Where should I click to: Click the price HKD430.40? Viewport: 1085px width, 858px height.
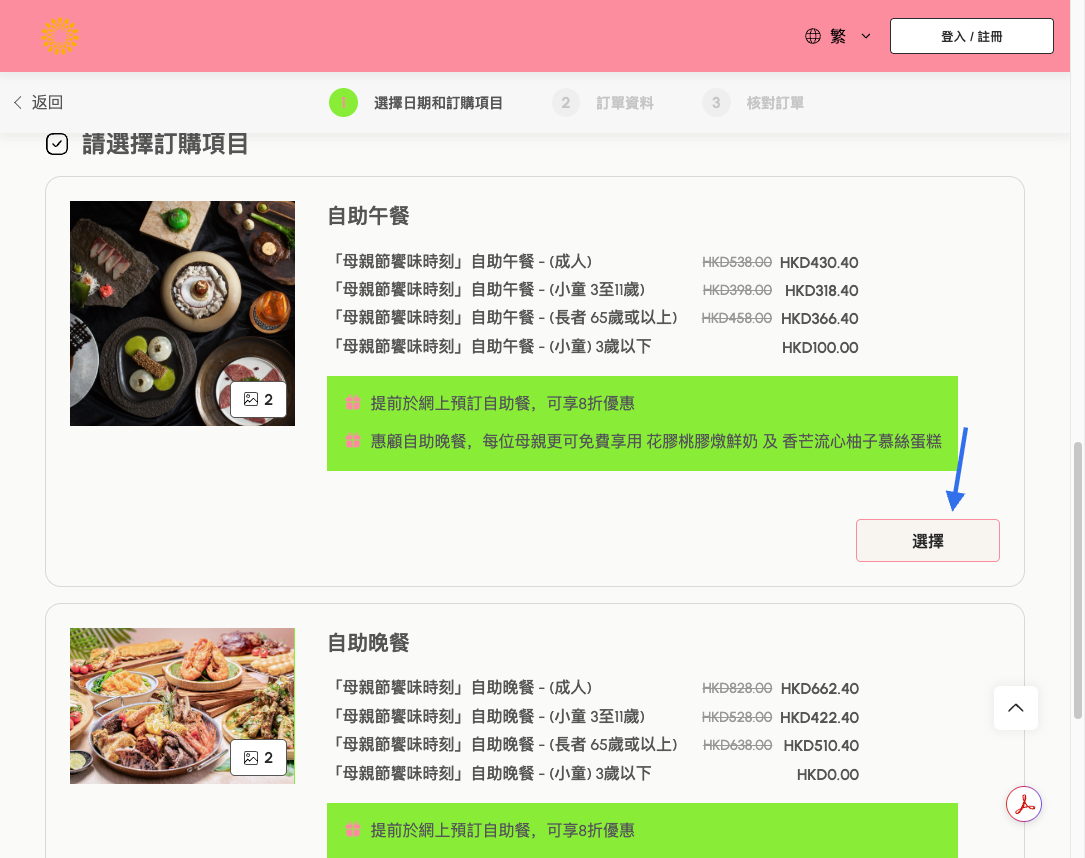(819, 263)
